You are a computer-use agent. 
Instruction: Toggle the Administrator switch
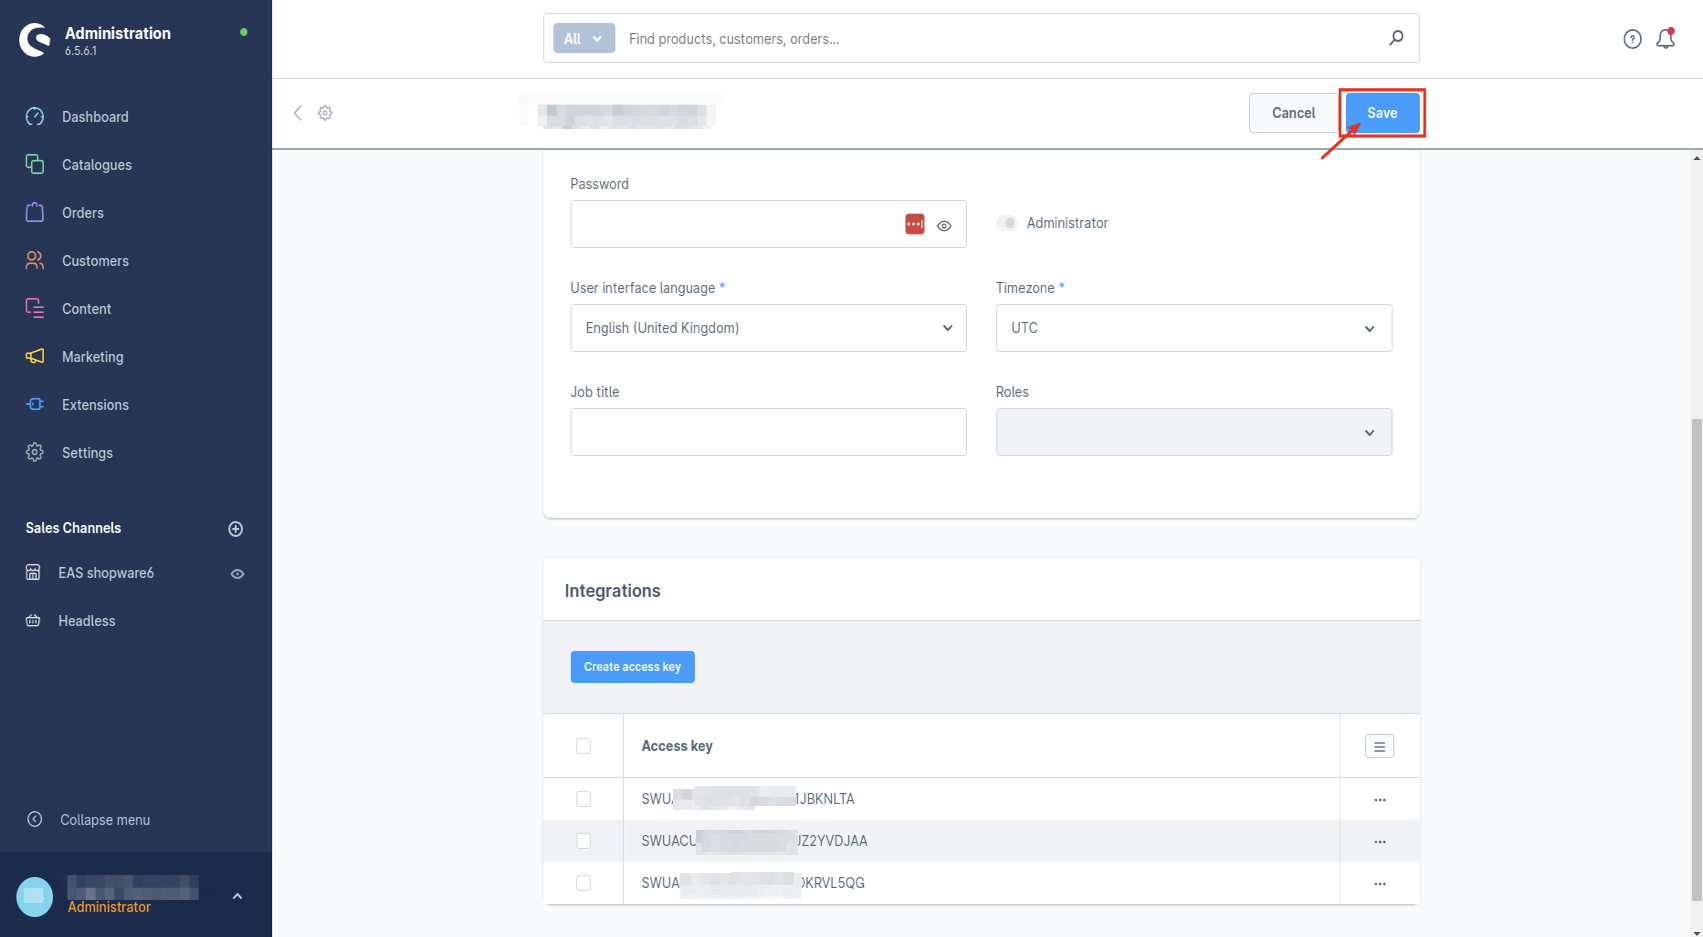pyautogui.click(x=1007, y=223)
